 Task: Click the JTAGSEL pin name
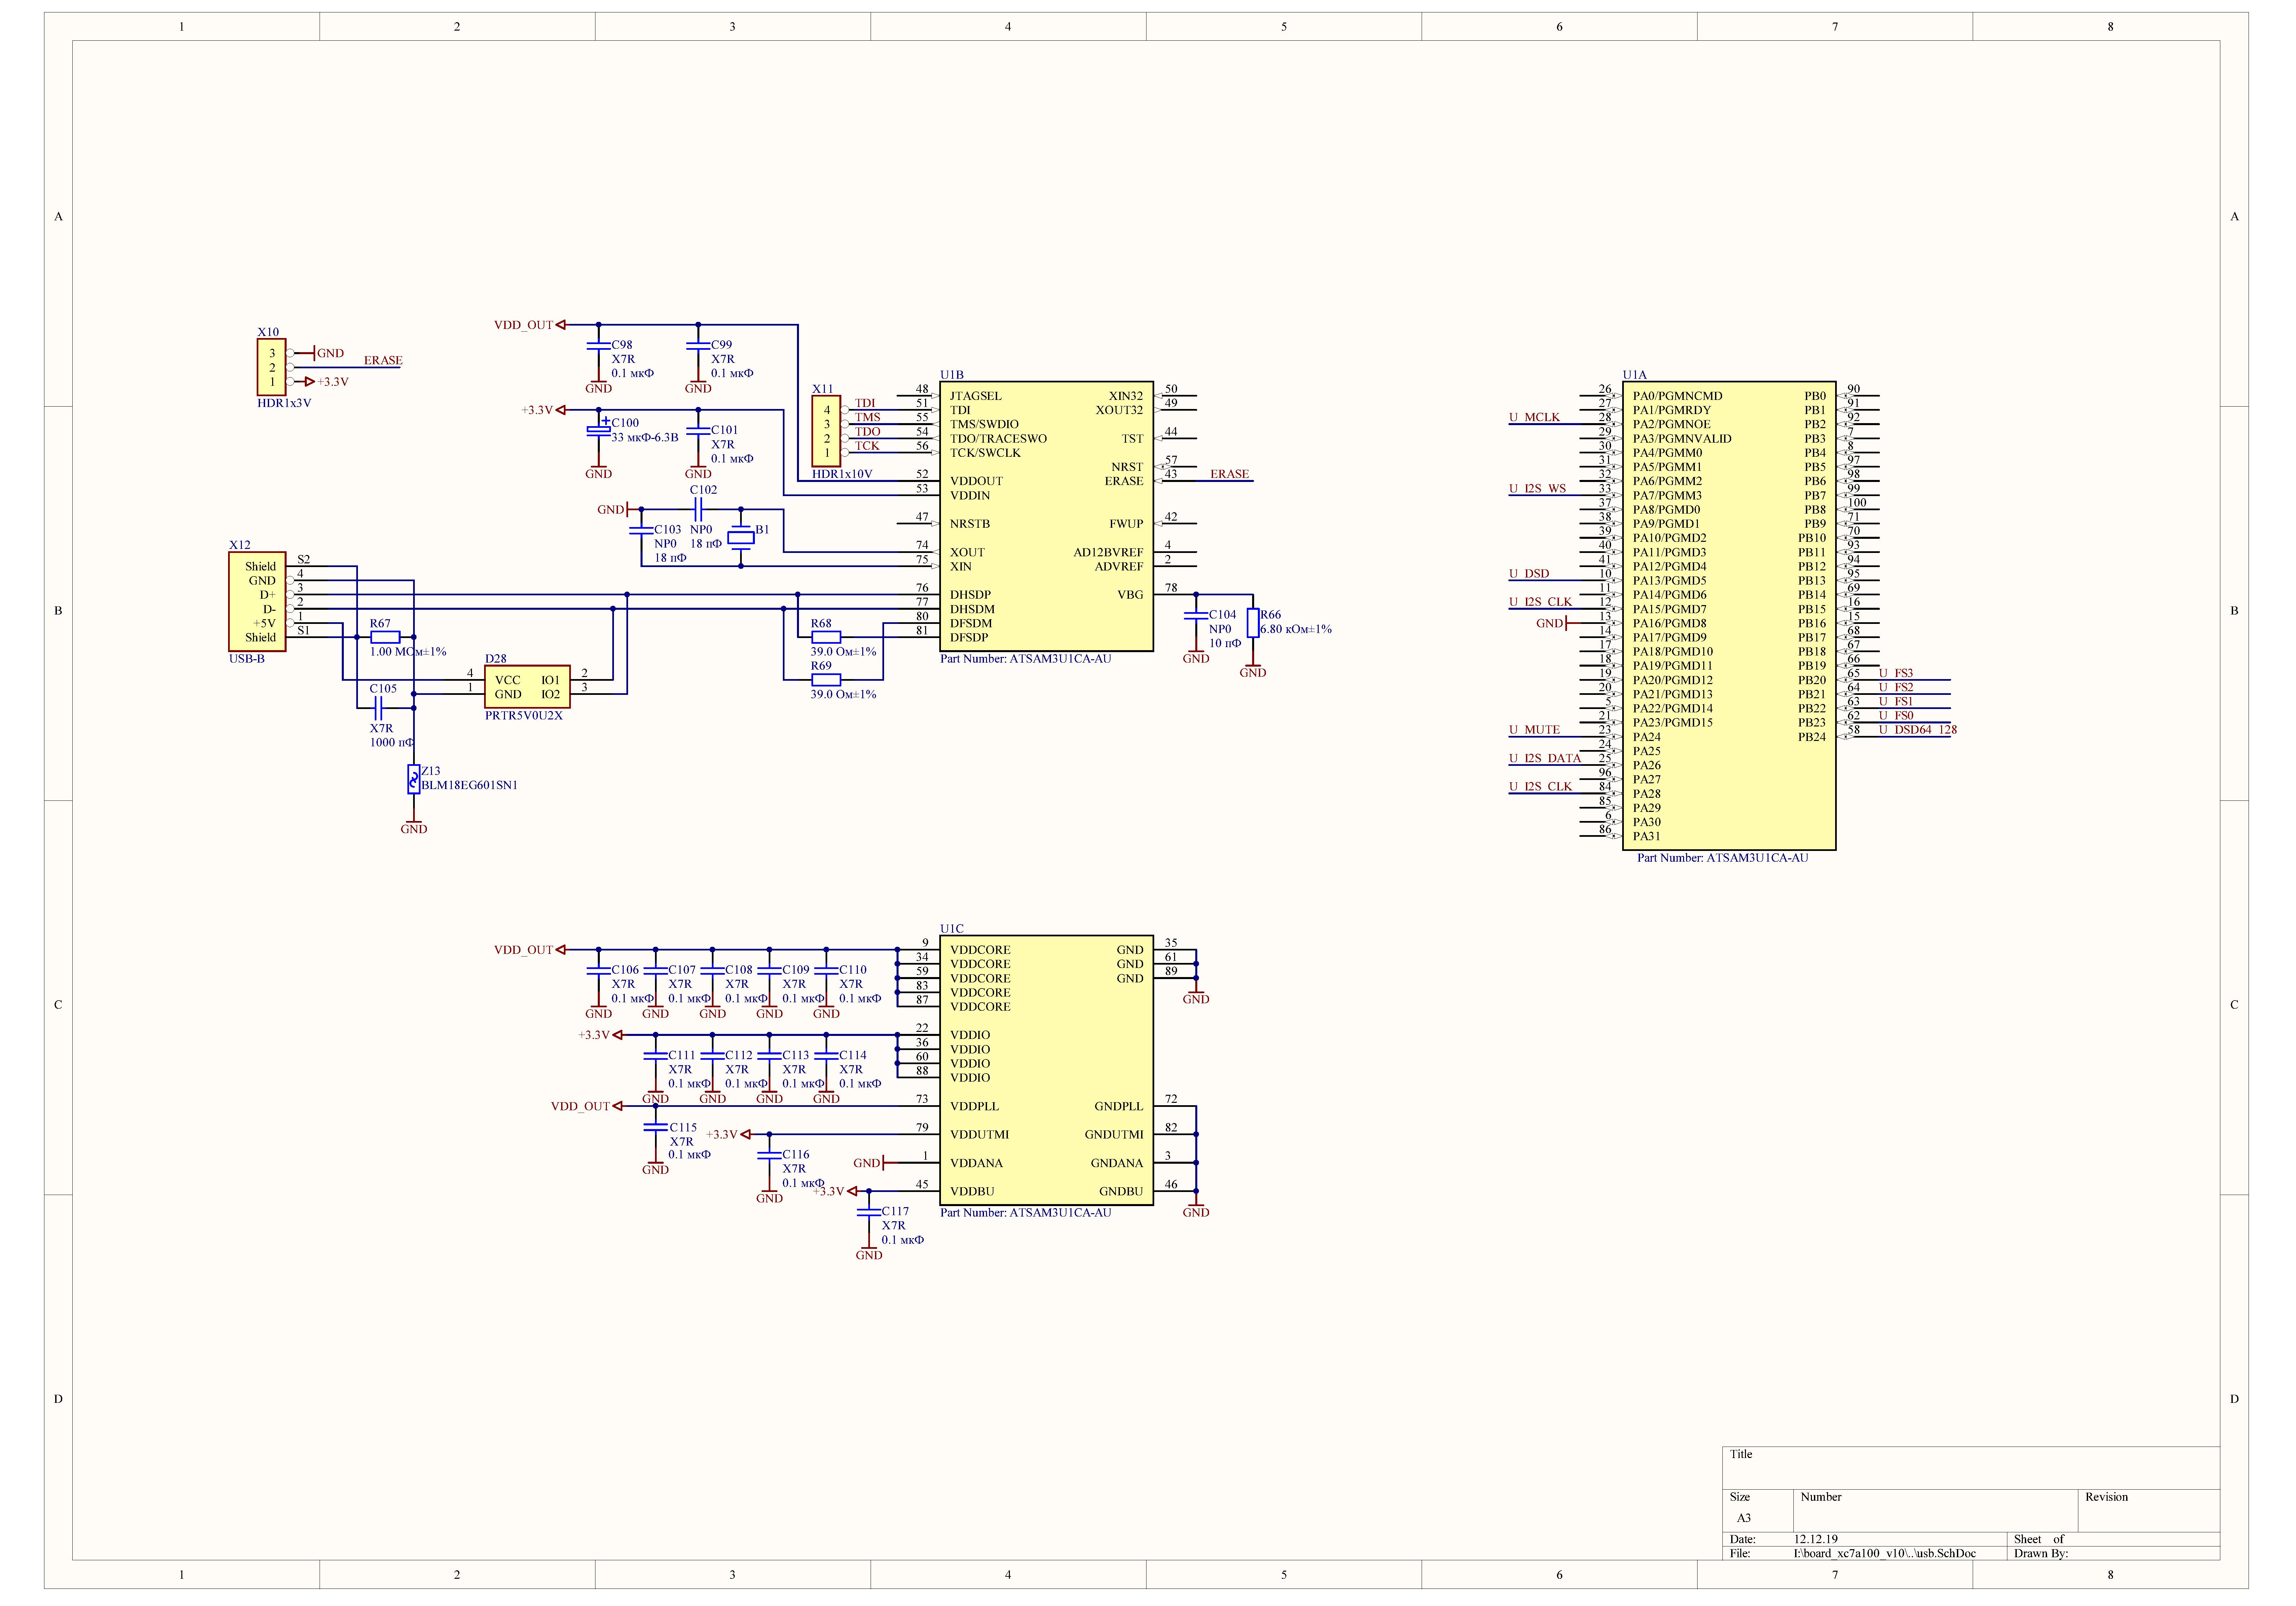976,396
